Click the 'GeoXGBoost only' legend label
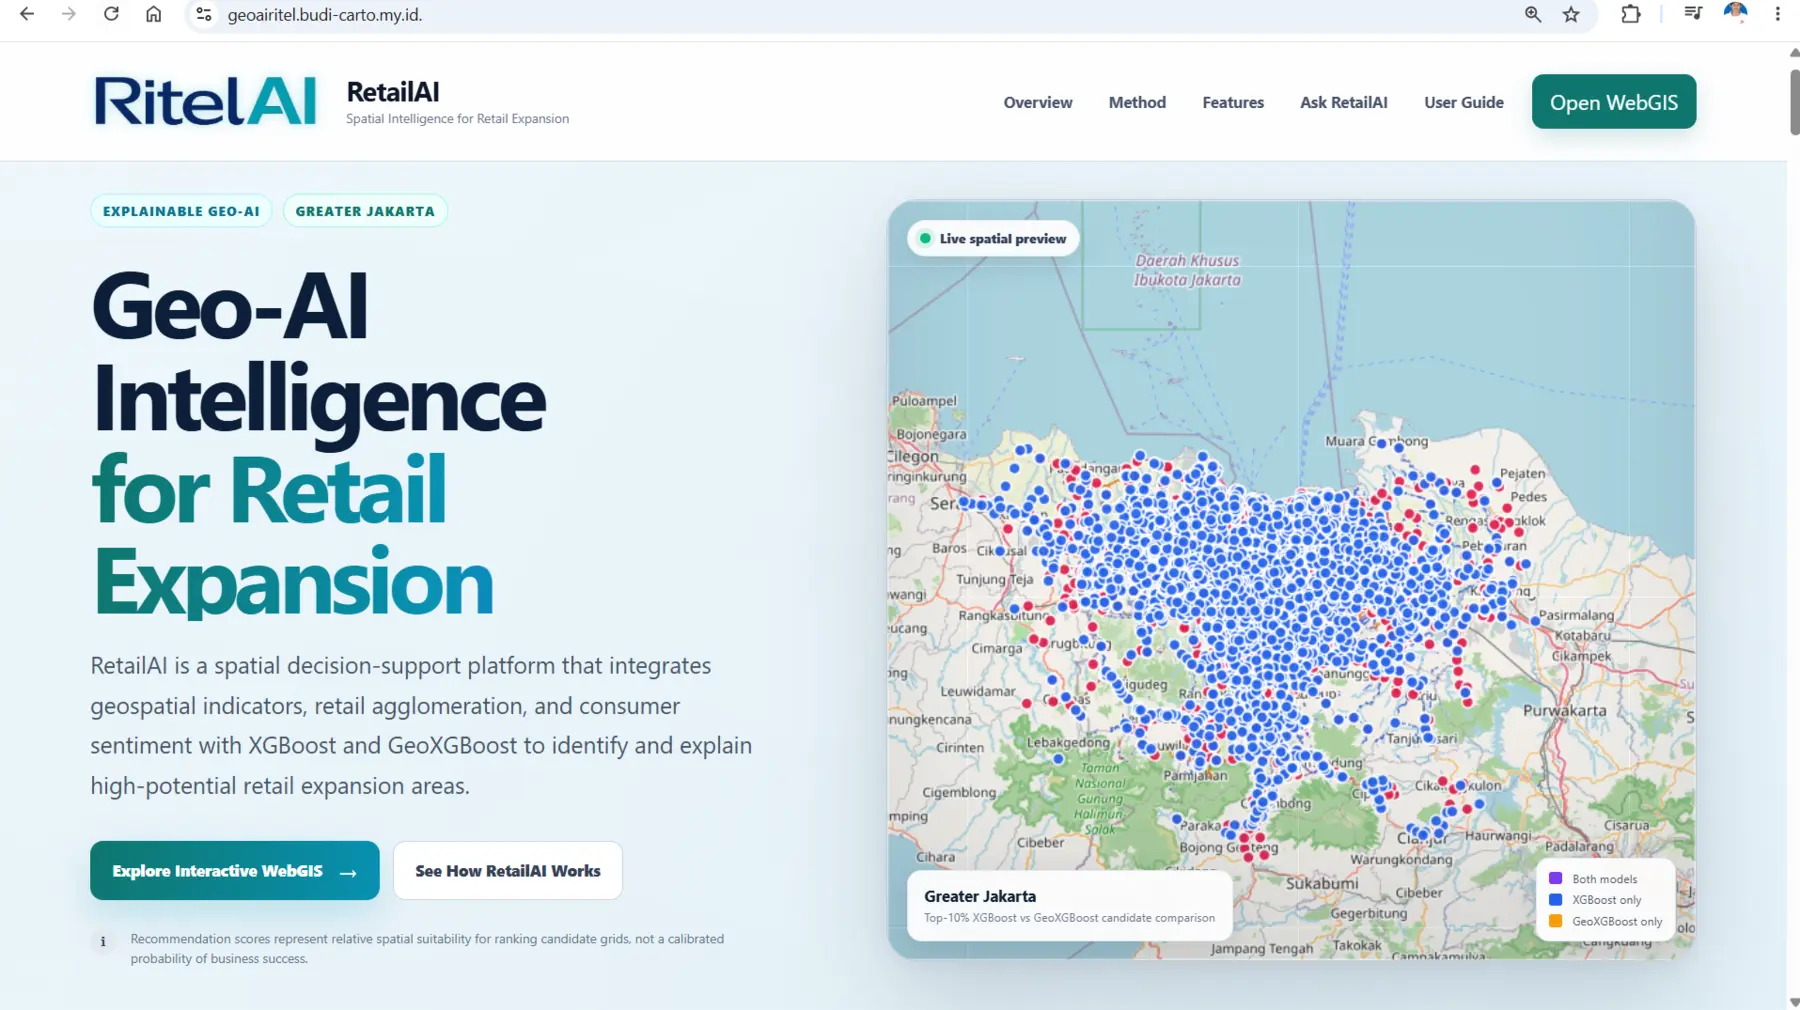 1617,922
